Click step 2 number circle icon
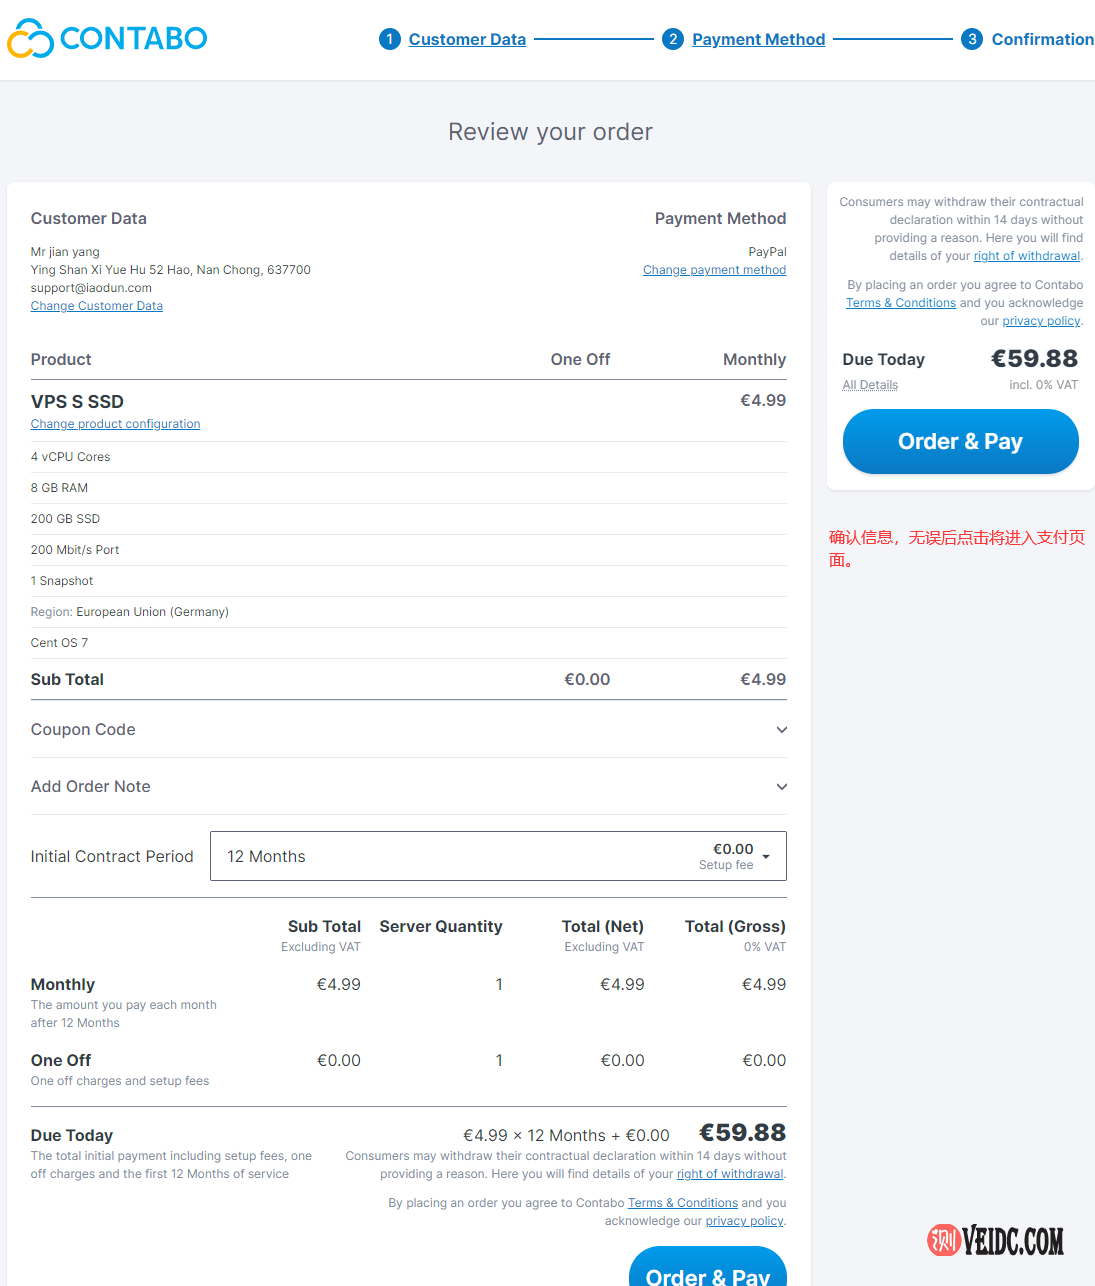Viewport: 1095px width, 1286px height. [673, 39]
